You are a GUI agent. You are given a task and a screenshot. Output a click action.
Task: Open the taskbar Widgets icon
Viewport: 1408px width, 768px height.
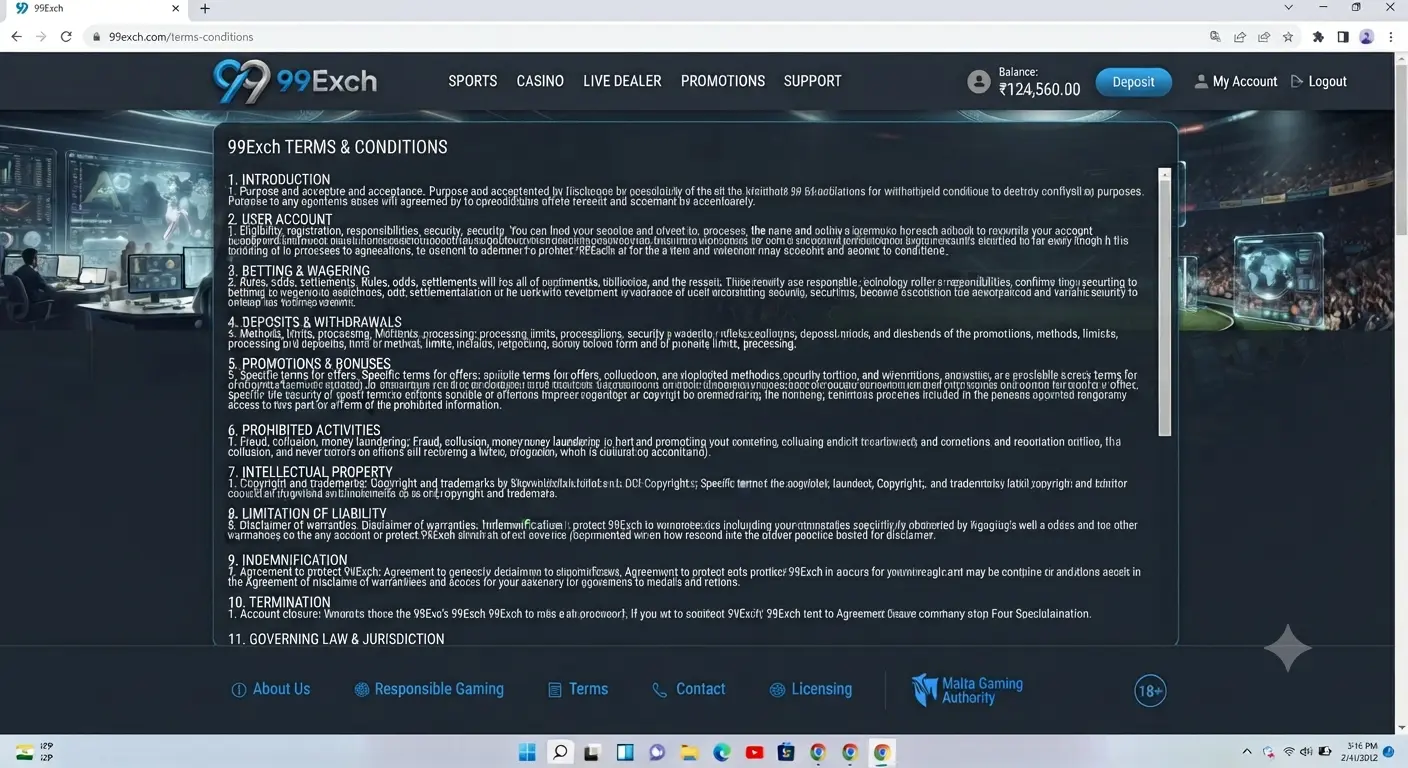click(625, 752)
